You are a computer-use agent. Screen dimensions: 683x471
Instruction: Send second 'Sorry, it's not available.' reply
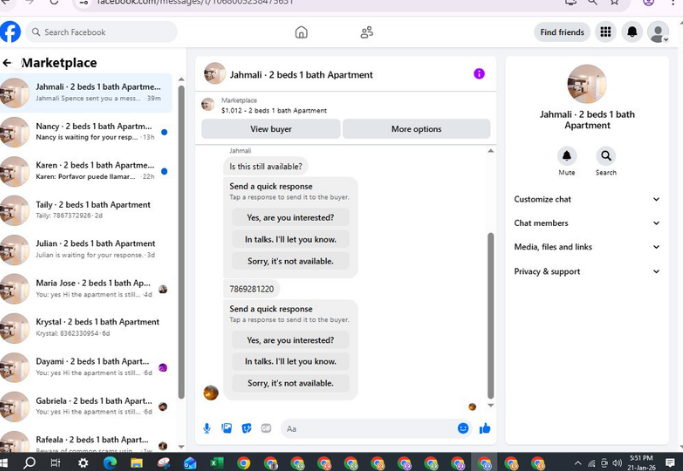click(290, 383)
